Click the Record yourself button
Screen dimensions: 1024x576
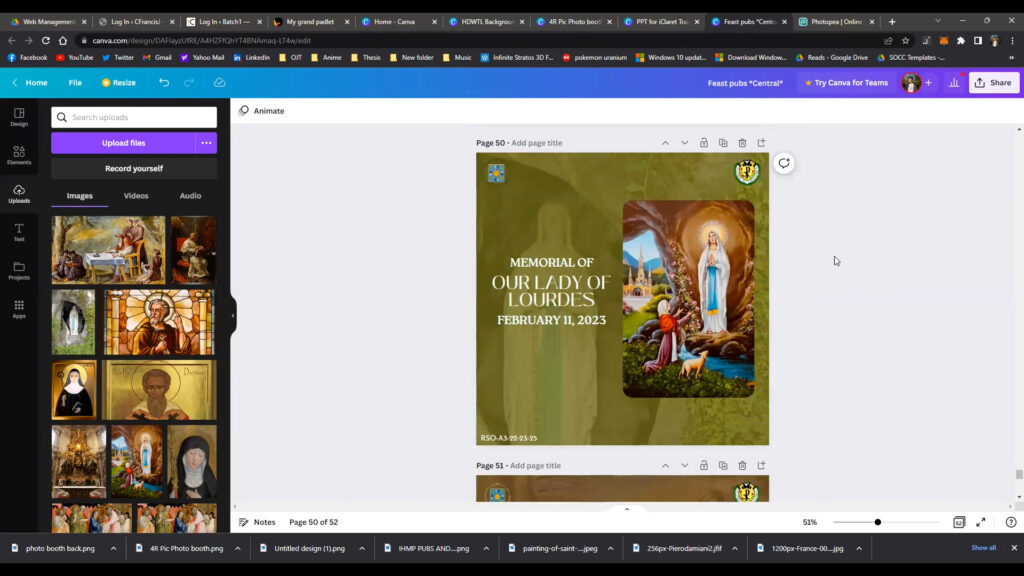click(134, 168)
